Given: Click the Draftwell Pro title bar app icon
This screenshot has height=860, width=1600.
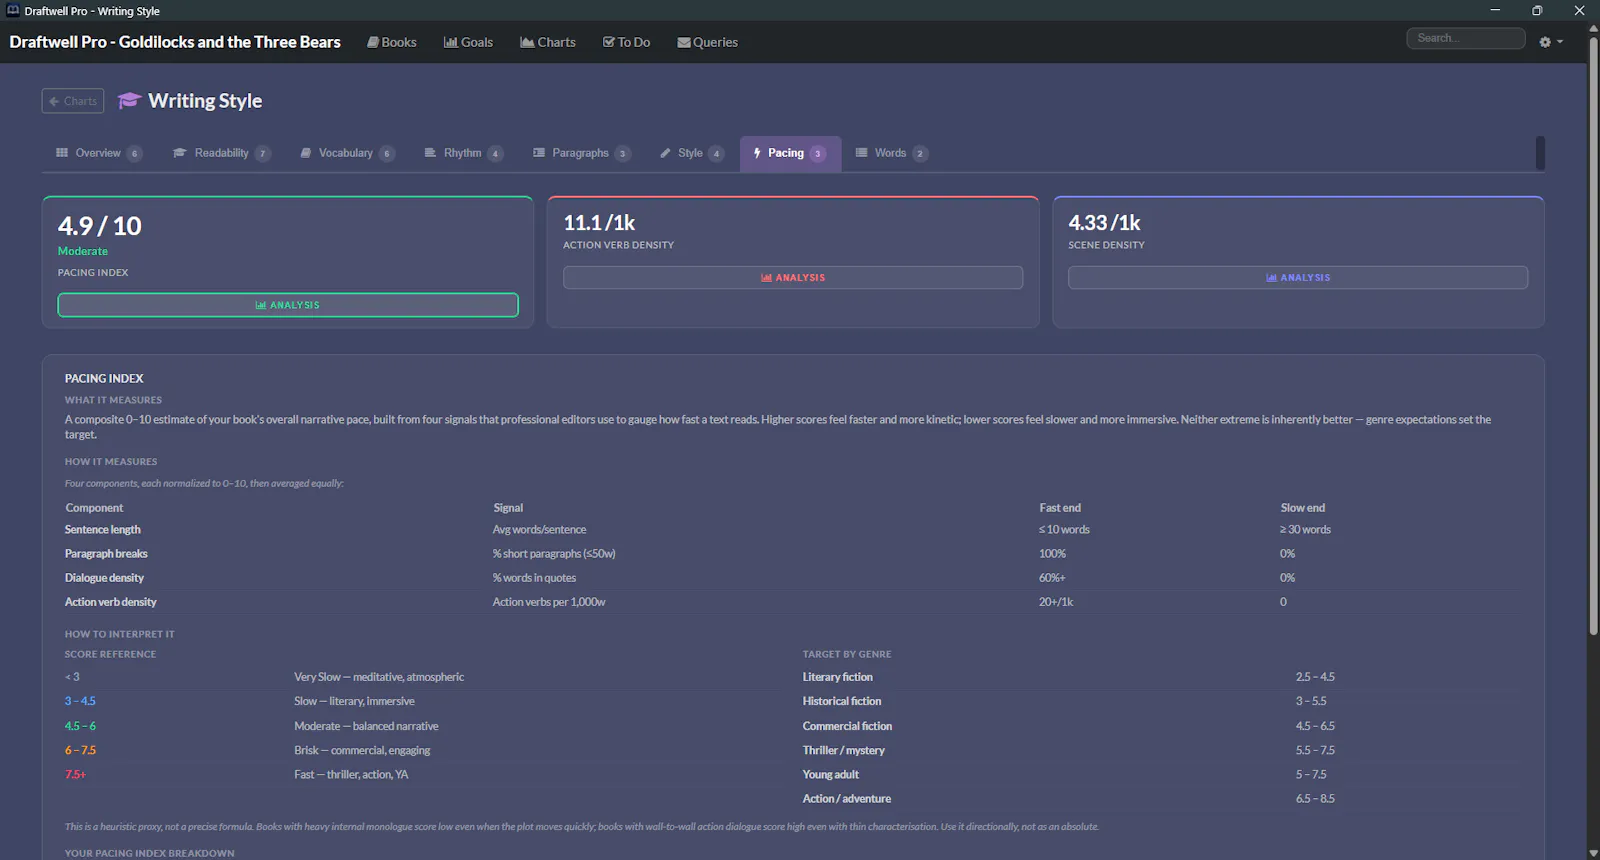Looking at the screenshot, I should click(x=13, y=10).
